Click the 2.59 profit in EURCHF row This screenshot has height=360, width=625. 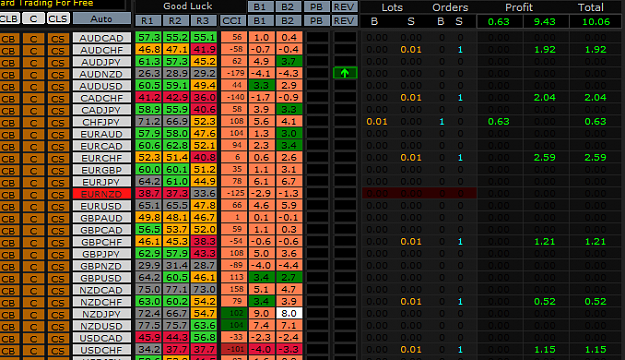tap(544, 157)
